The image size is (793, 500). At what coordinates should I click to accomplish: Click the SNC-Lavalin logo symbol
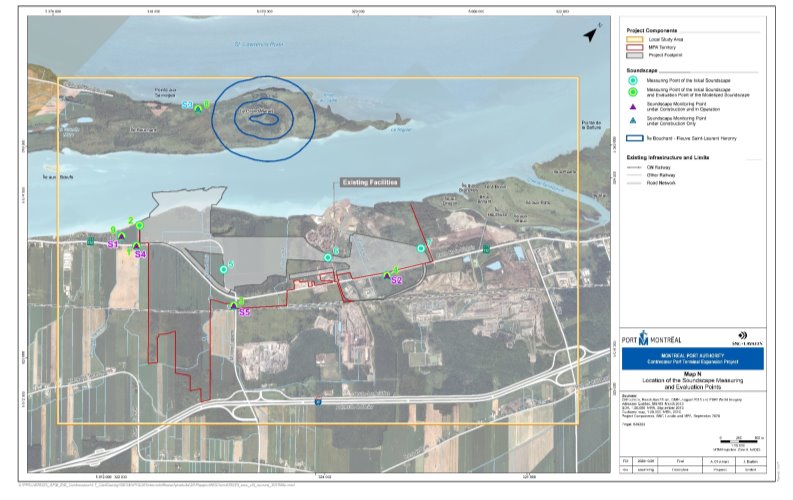[742, 335]
